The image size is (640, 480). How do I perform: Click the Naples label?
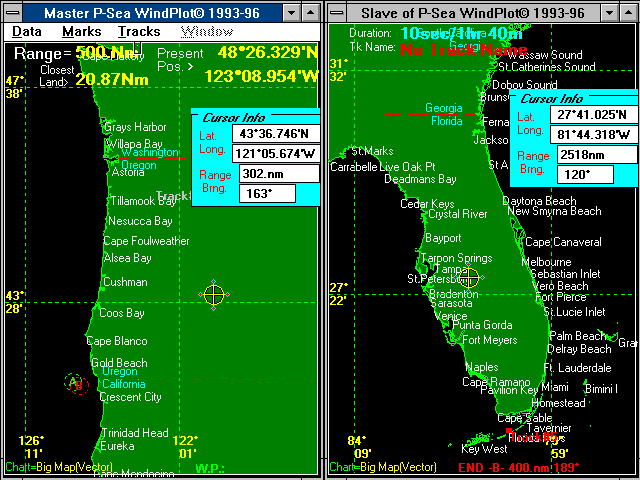click(482, 367)
